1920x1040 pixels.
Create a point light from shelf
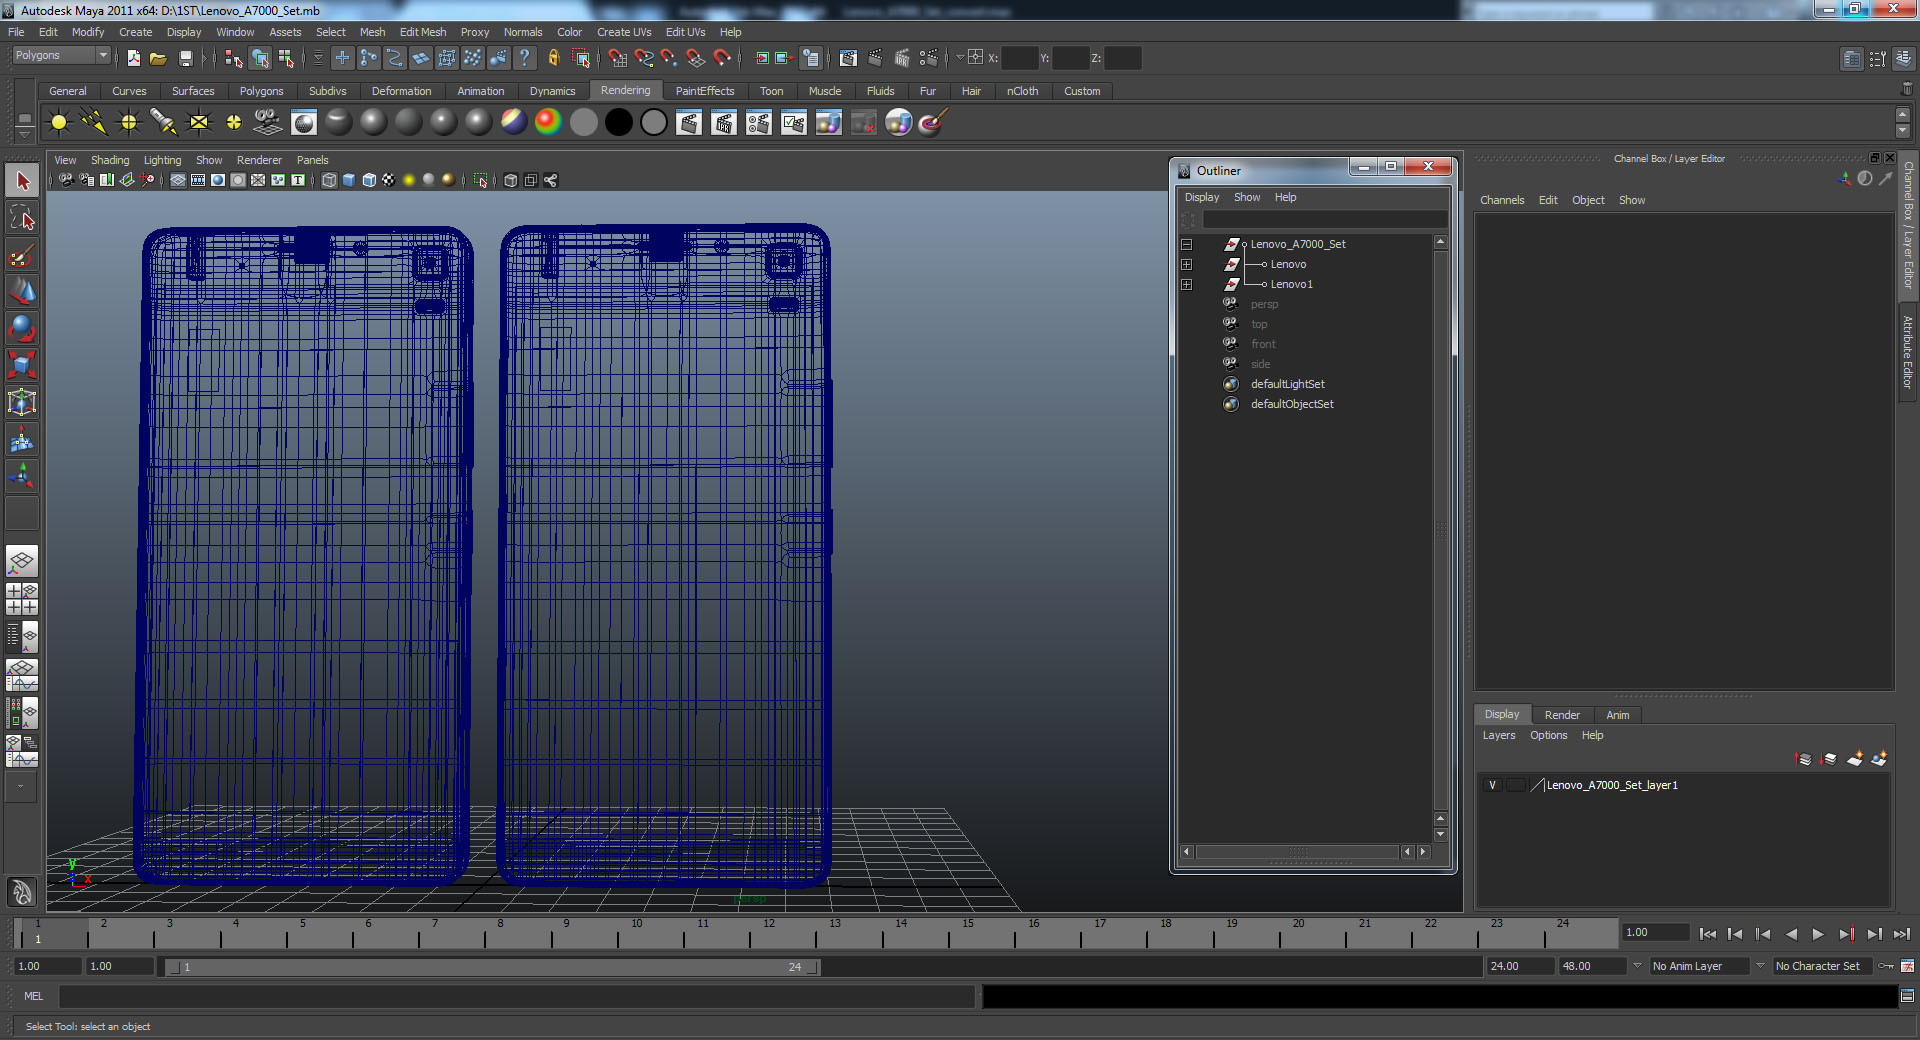tap(129, 123)
